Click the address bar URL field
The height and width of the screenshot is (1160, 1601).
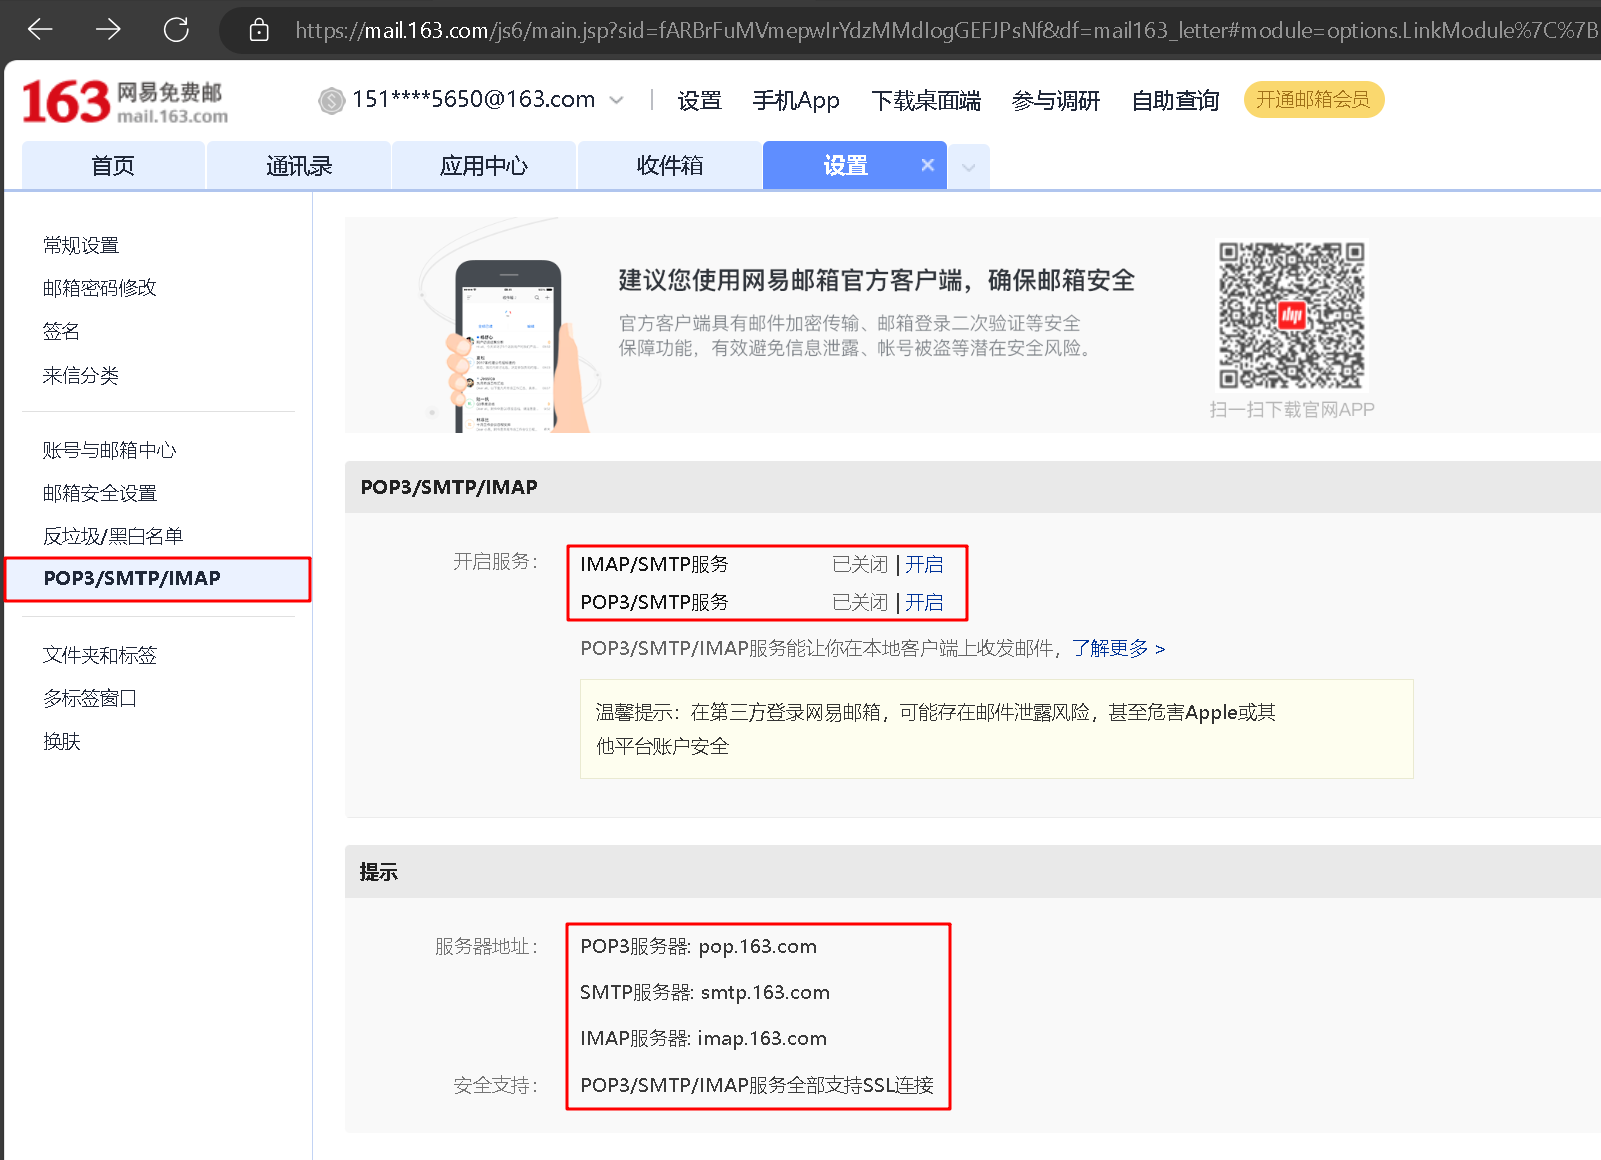point(800,29)
